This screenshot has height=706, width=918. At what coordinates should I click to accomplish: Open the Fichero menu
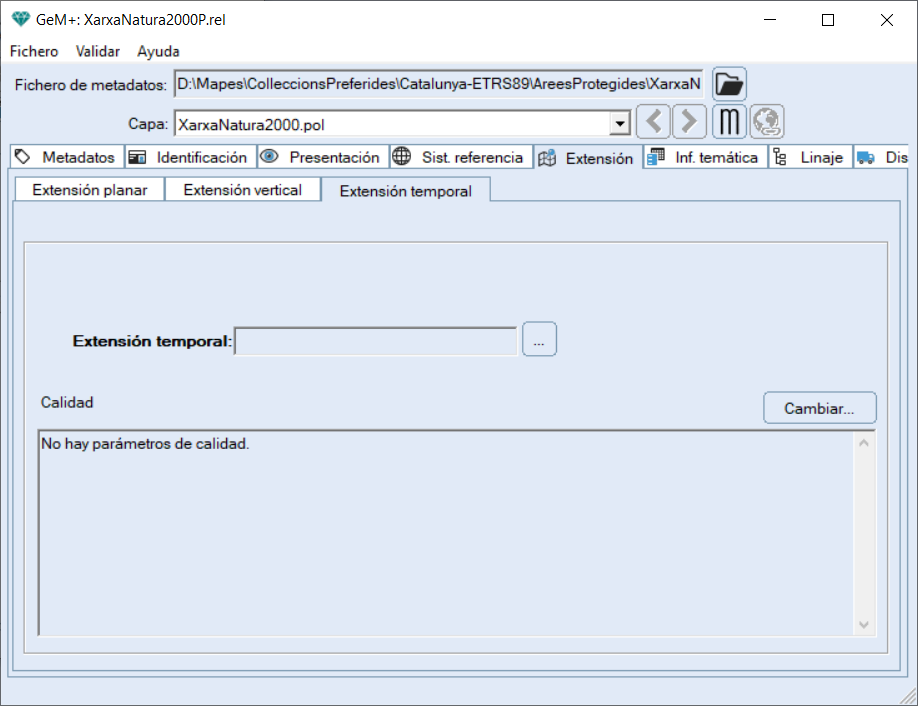(x=34, y=51)
